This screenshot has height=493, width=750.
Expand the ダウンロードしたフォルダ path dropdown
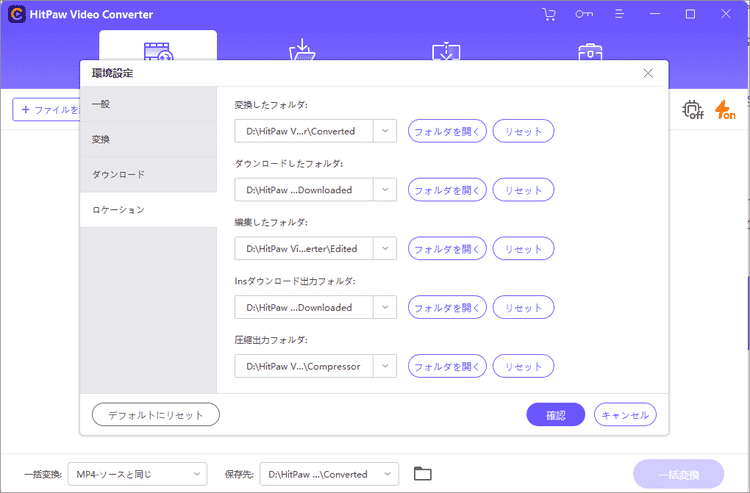click(385, 190)
